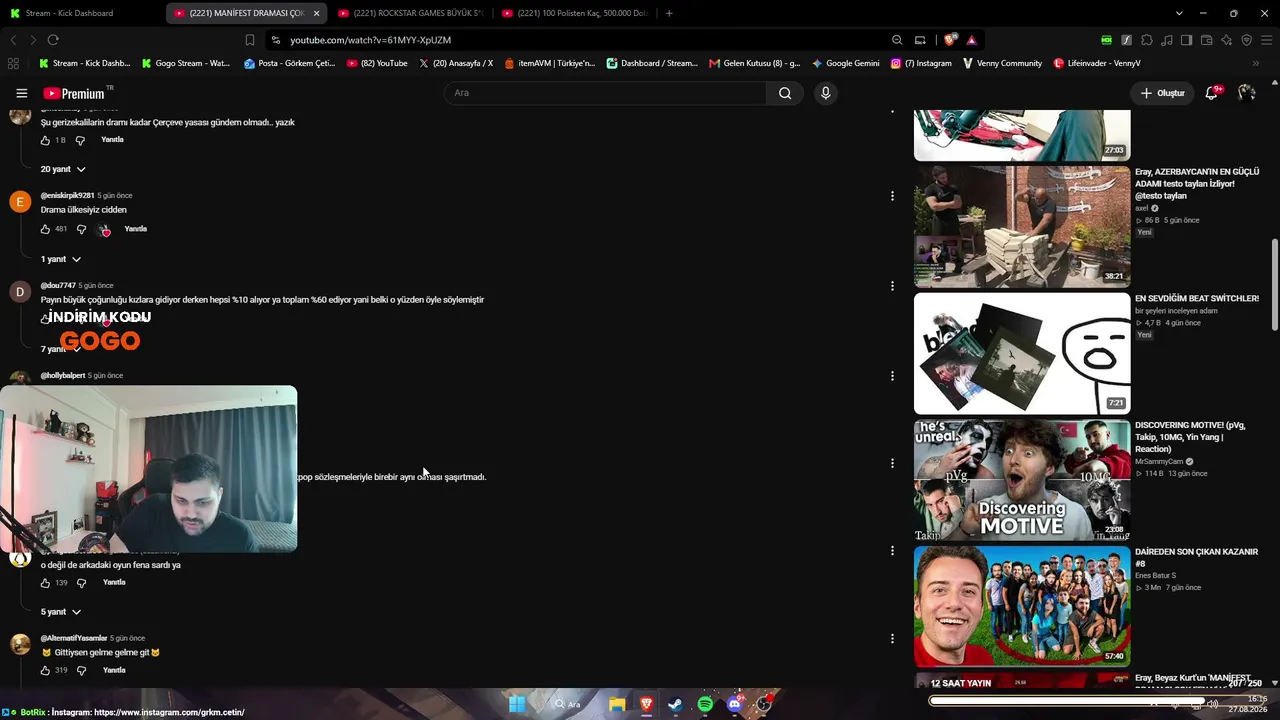Open a new browser tab
Image resolution: width=1280 pixels, height=720 pixels.
[x=669, y=13]
